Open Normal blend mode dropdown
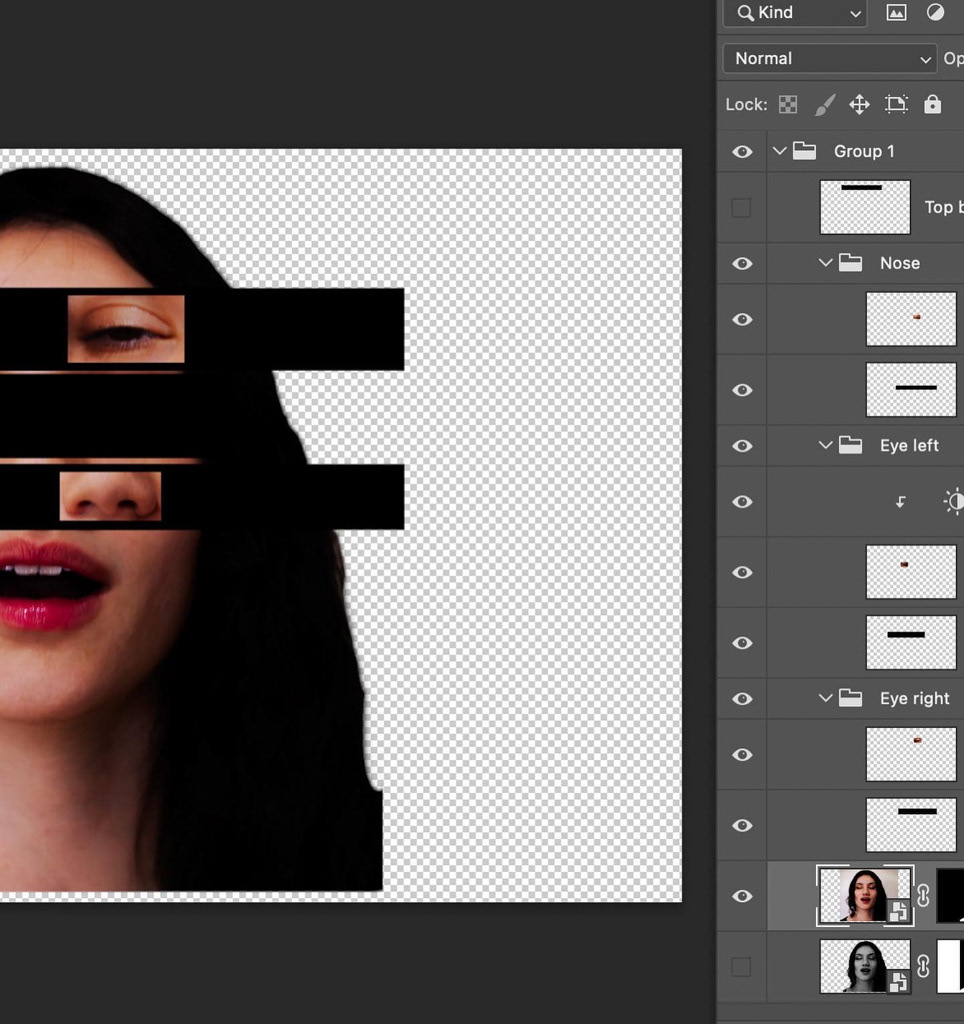 829,59
